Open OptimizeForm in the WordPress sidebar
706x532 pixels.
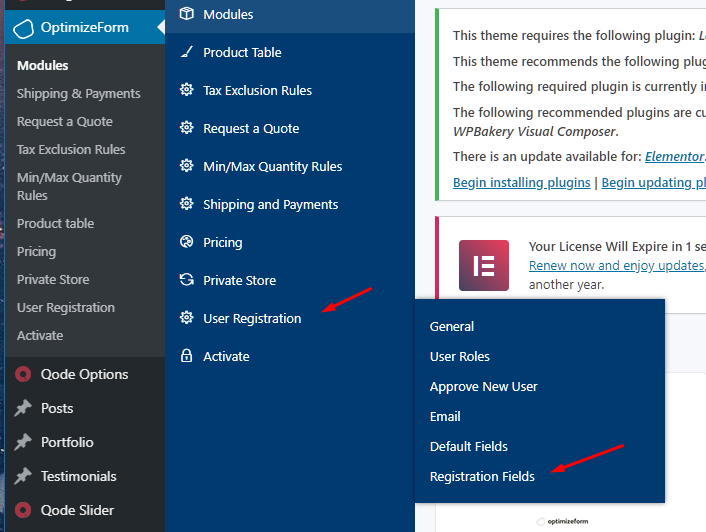pyautogui.click(x=85, y=27)
